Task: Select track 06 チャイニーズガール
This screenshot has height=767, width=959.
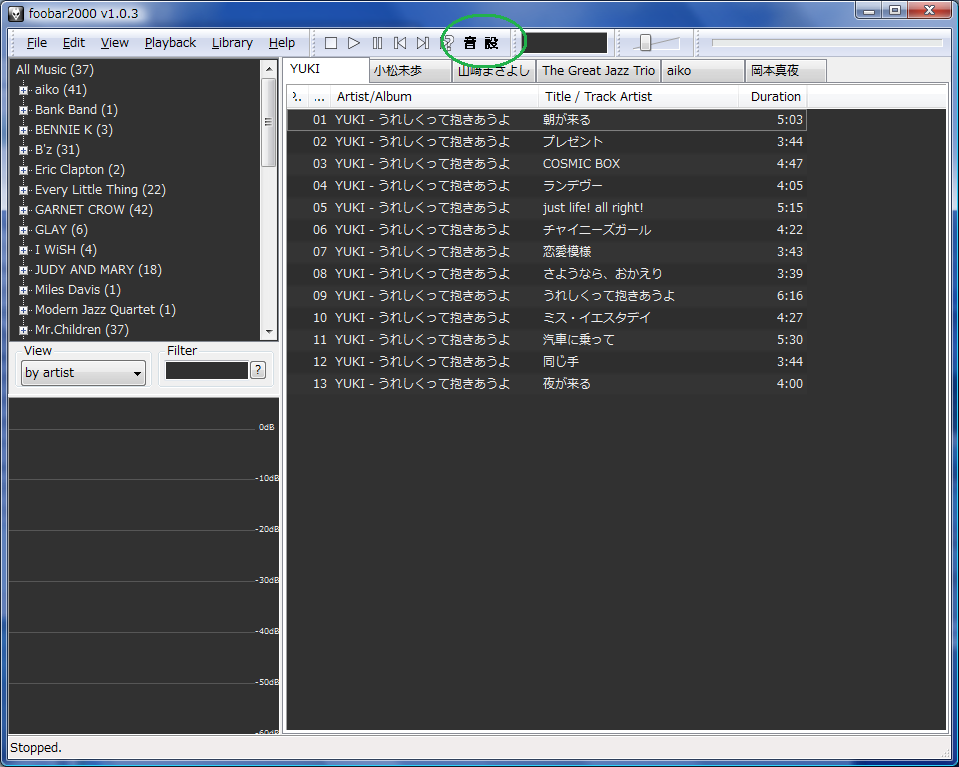Action: pos(547,230)
